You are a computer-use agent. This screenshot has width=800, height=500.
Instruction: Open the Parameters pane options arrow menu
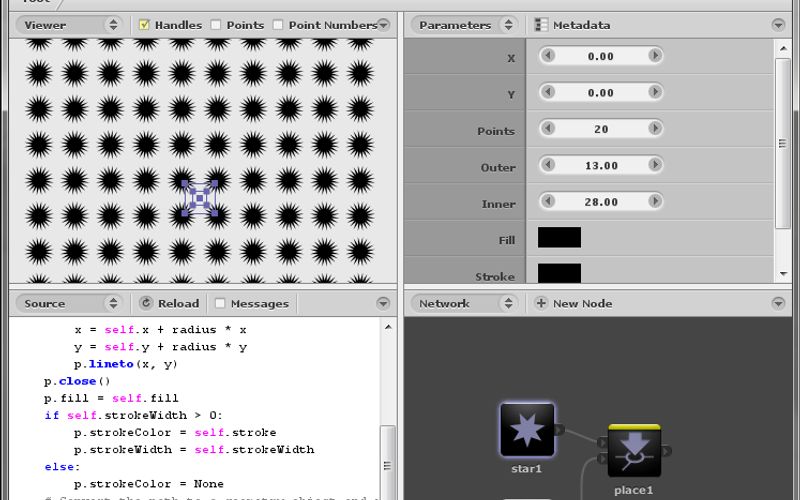(778, 24)
